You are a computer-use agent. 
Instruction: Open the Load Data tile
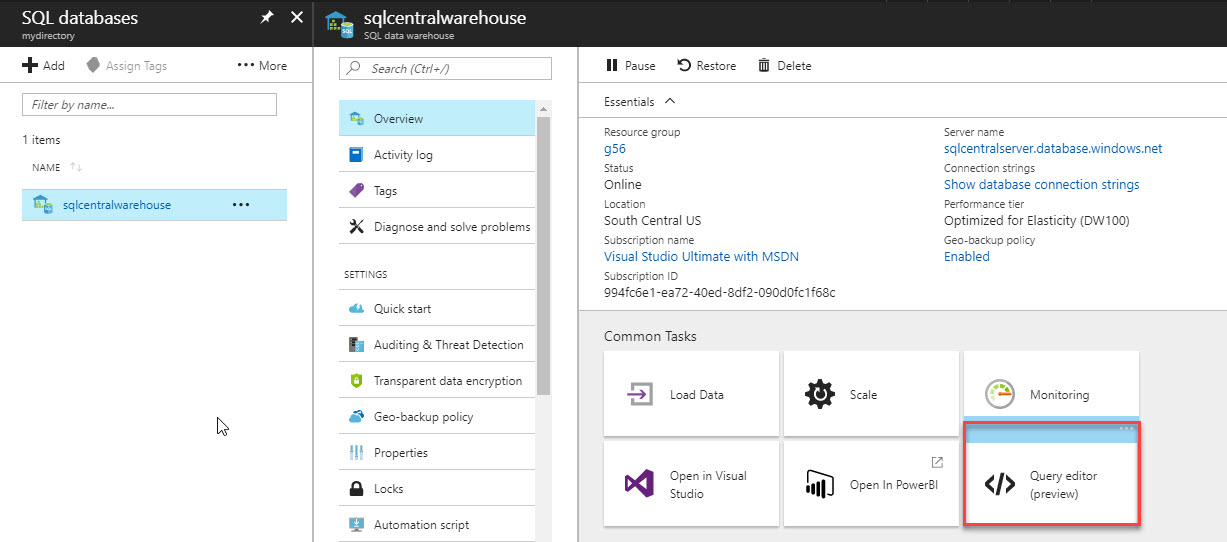click(x=691, y=394)
